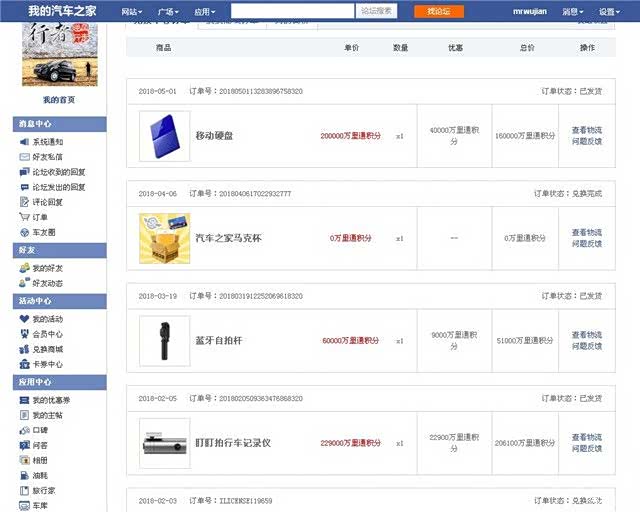Click the 我的优惠券 ticket icon

(x=24, y=400)
